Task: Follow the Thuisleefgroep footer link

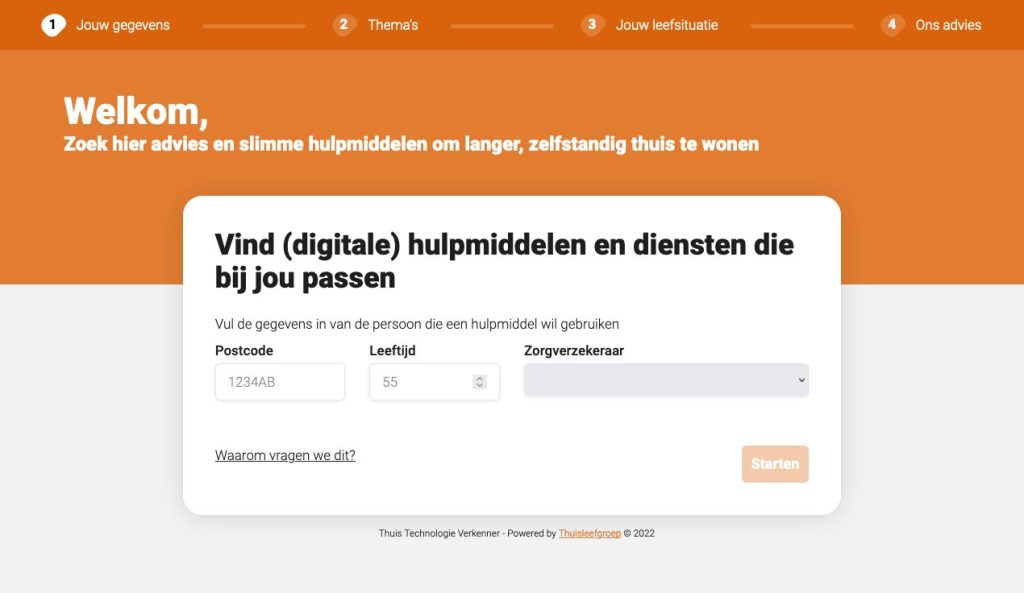Action: click(590, 533)
